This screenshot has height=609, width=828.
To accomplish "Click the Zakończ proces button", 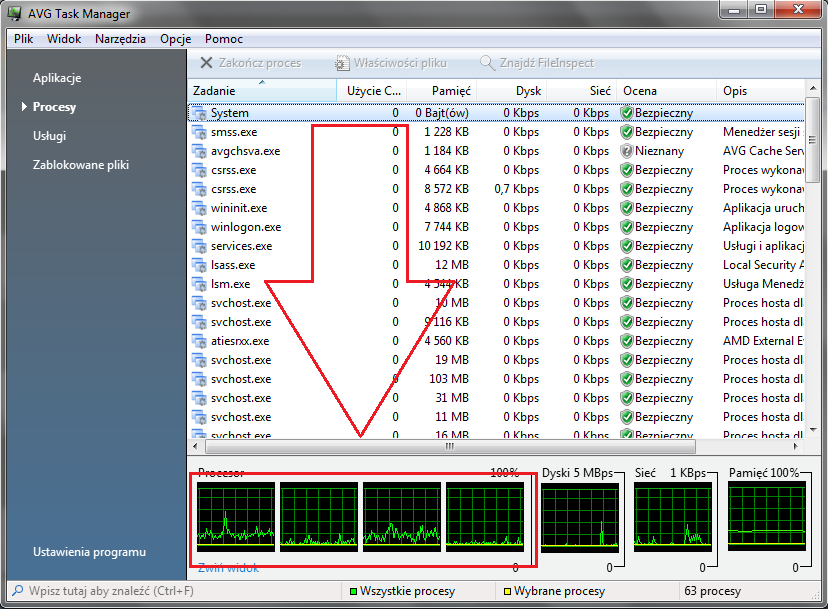I will (x=251, y=63).
